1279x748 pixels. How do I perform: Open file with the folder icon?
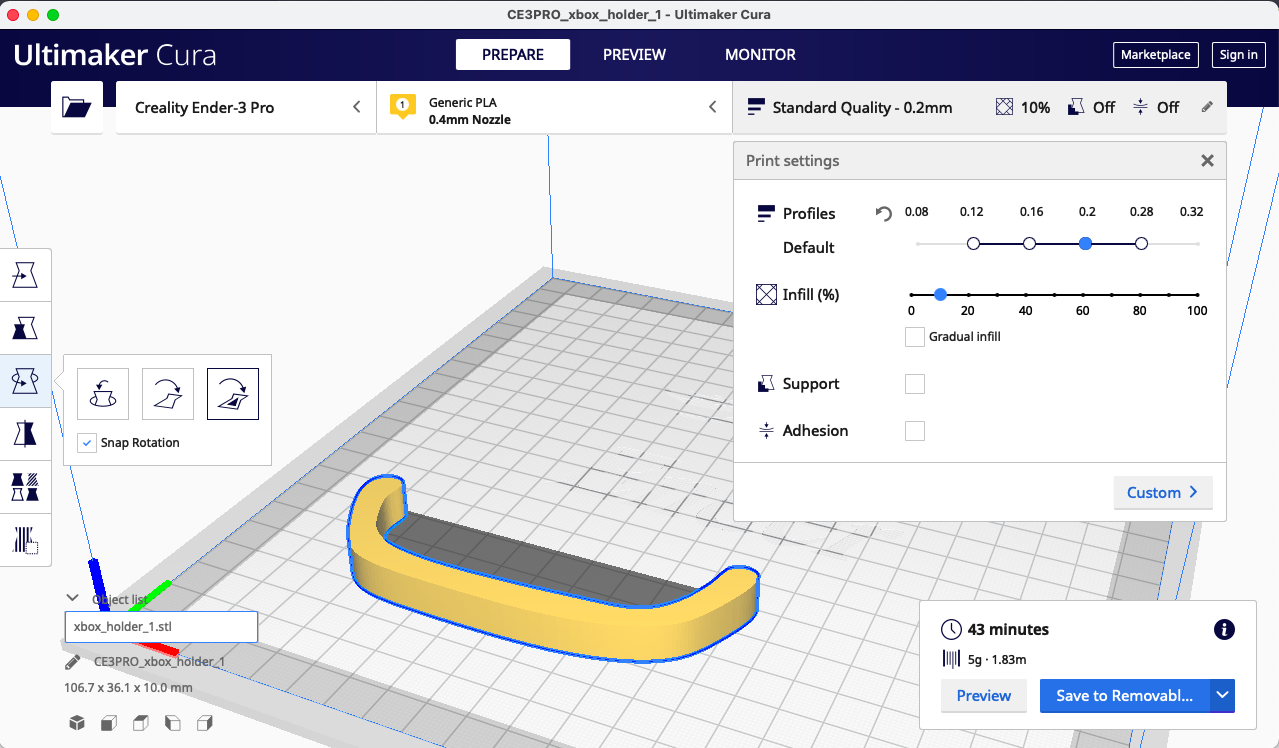pyautogui.click(x=77, y=107)
